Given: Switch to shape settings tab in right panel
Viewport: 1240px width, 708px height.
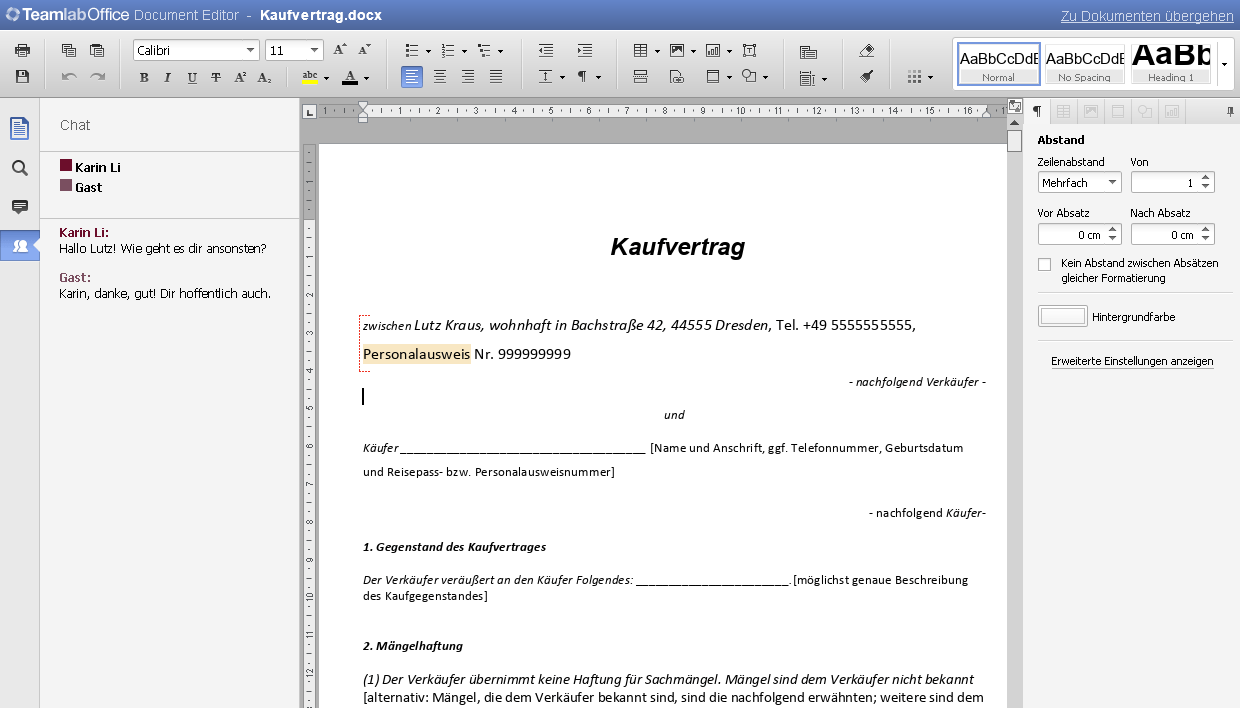Looking at the screenshot, I should point(1145,111).
